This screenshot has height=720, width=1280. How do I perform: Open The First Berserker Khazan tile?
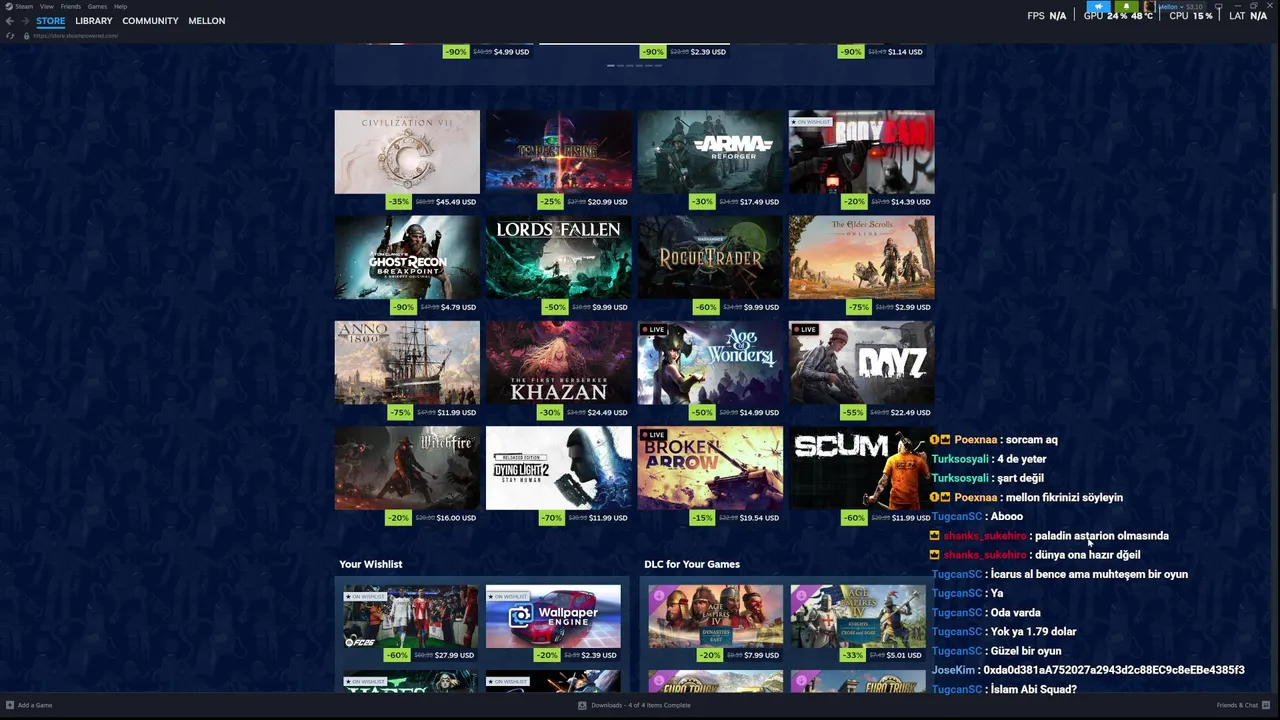point(558,363)
